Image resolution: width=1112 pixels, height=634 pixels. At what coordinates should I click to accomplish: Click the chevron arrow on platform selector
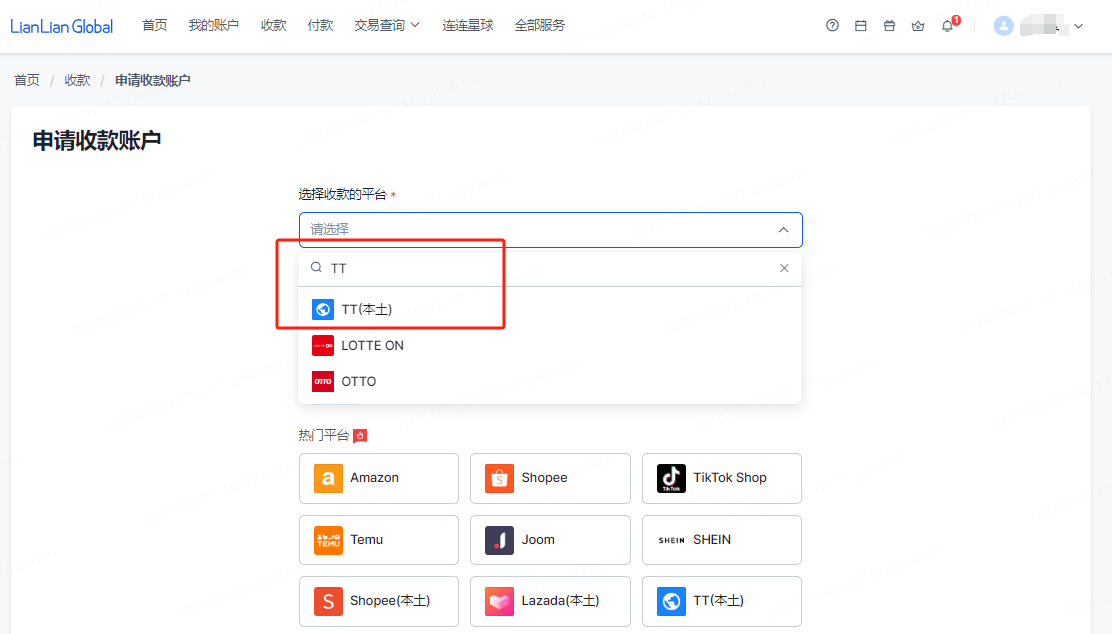pyautogui.click(x=783, y=230)
